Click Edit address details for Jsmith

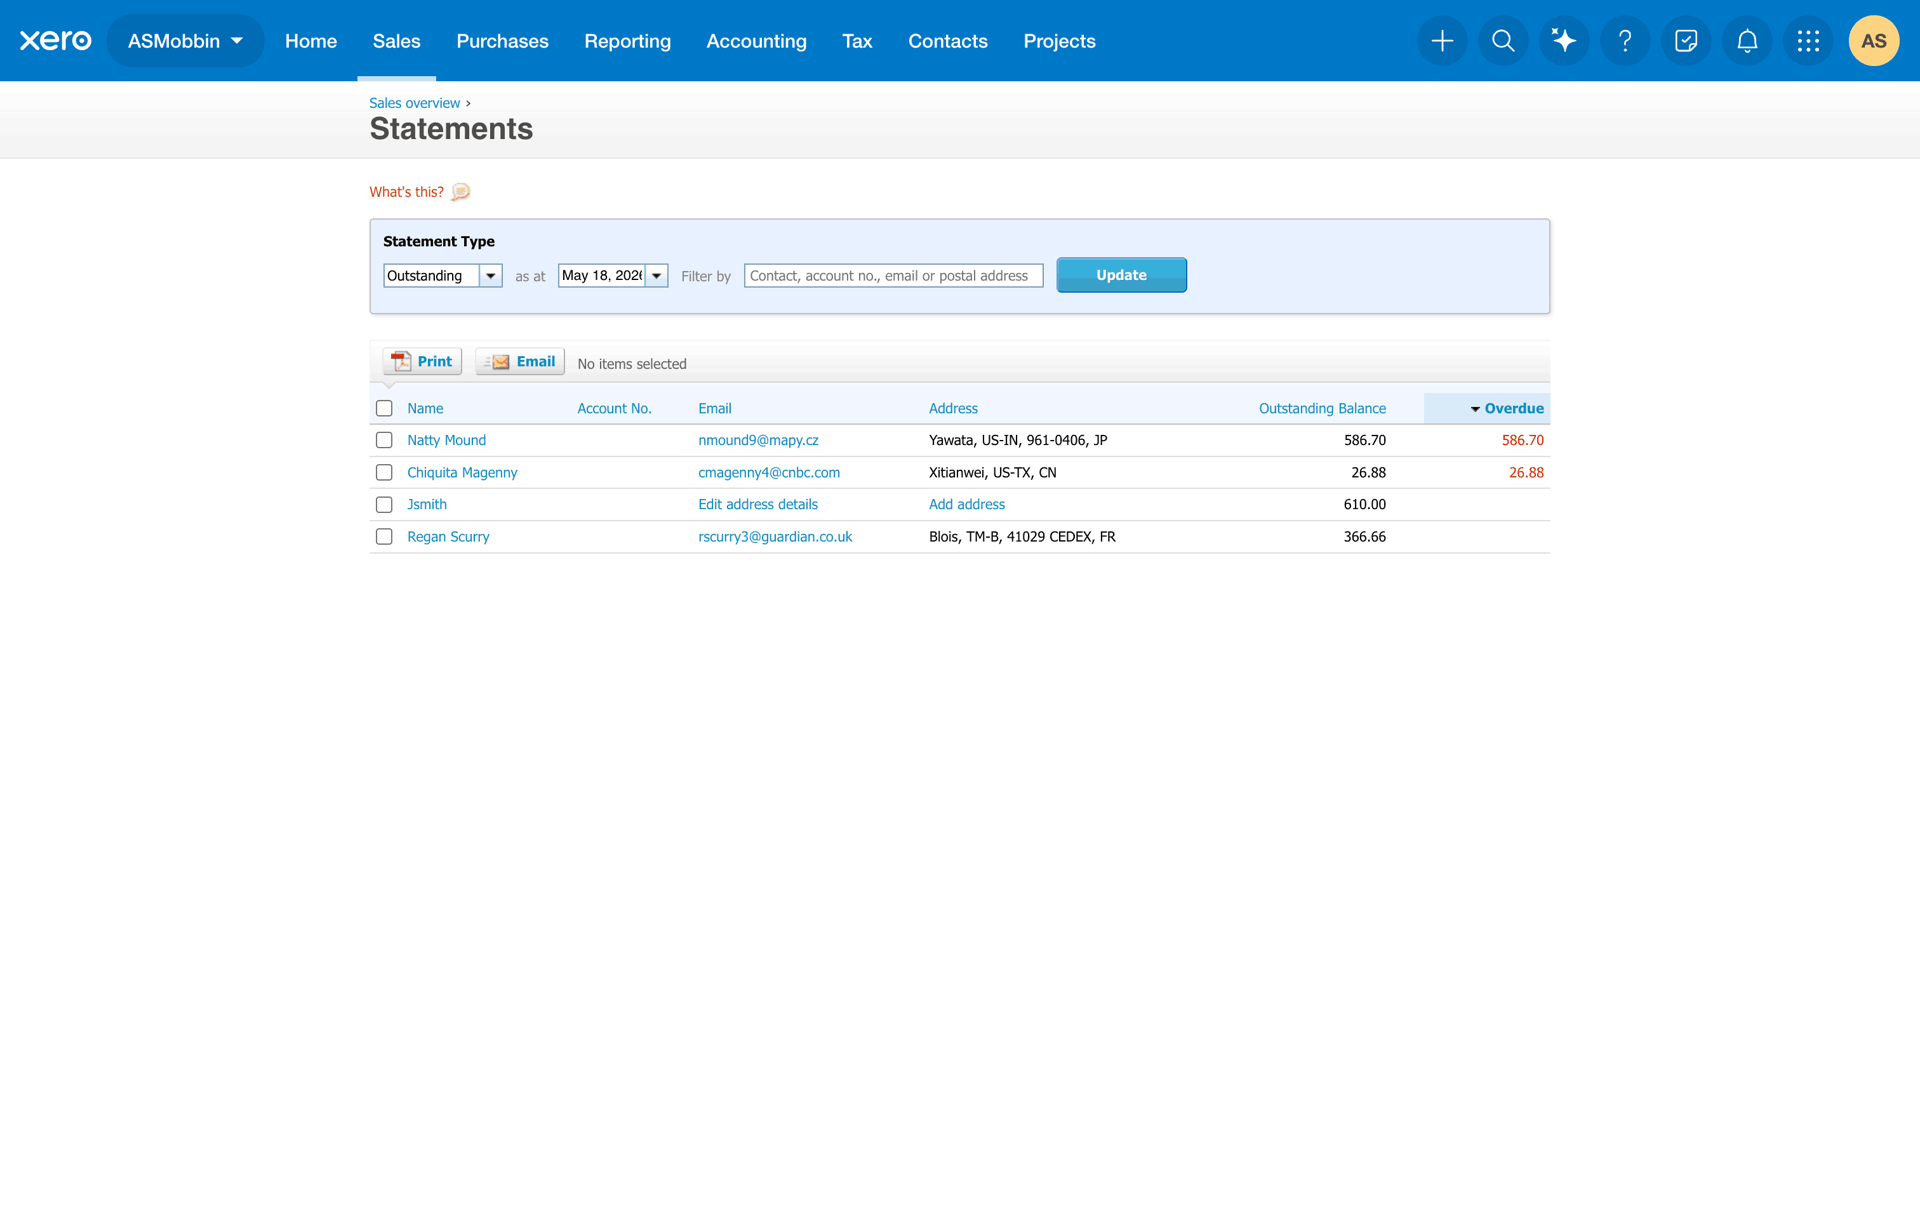(758, 504)
